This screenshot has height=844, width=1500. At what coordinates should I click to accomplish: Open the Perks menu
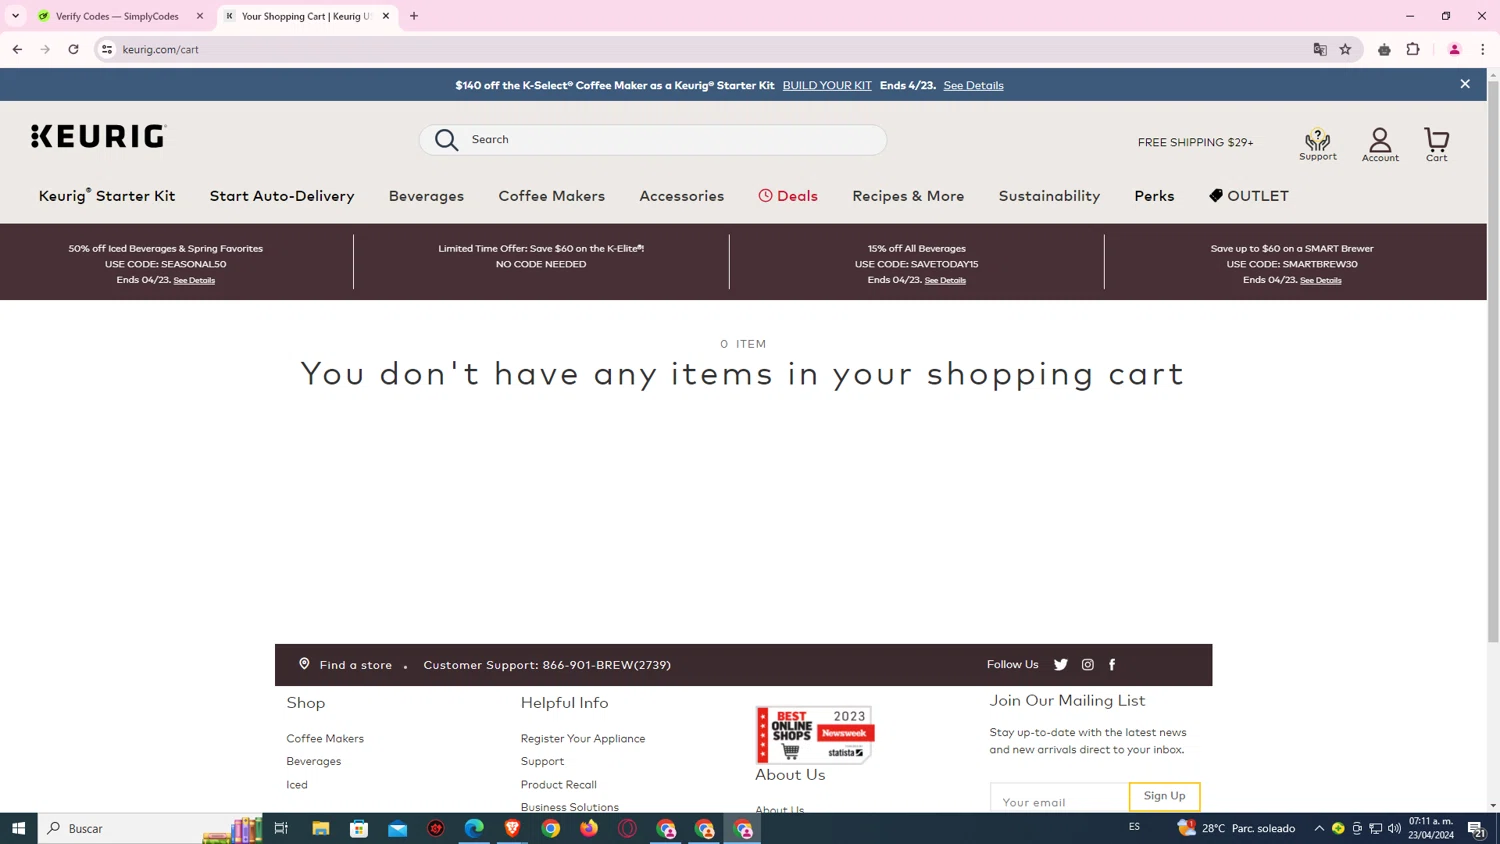coord(1154,196)
